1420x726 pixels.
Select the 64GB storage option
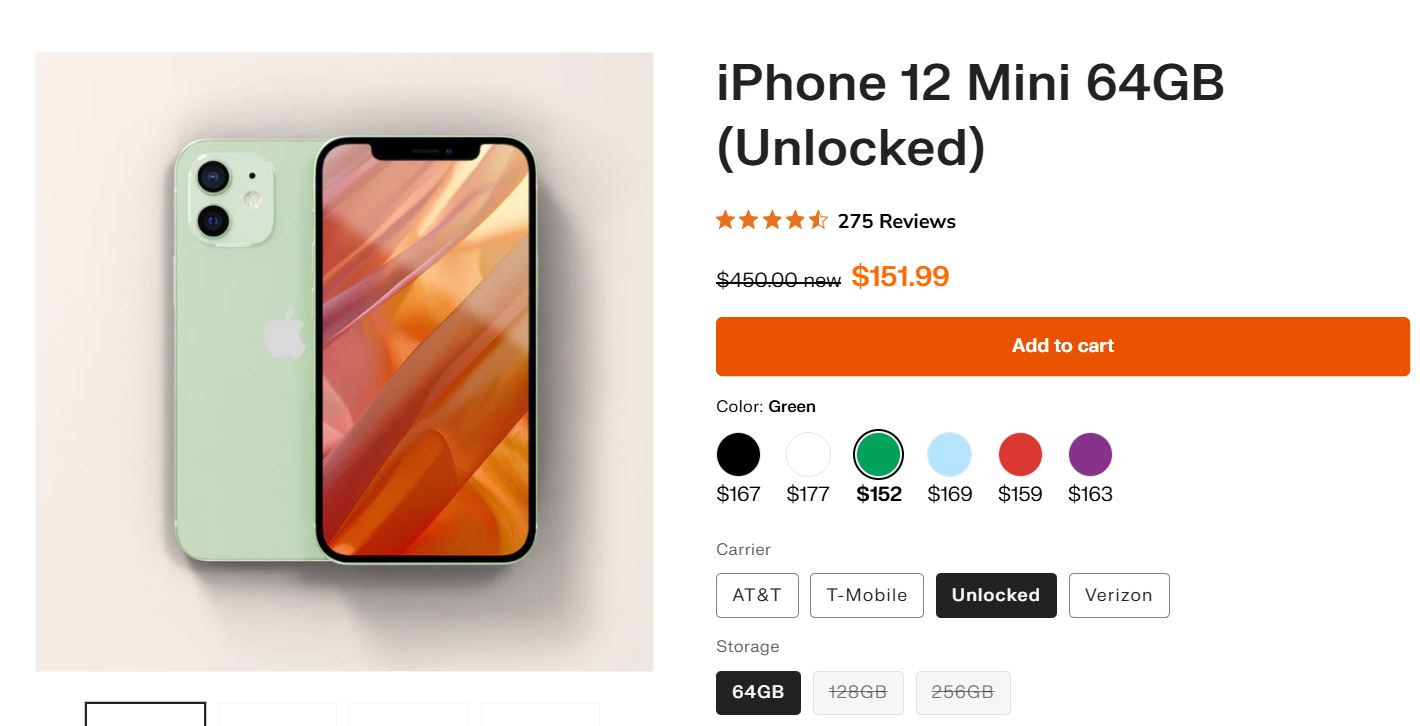point(758,692)
